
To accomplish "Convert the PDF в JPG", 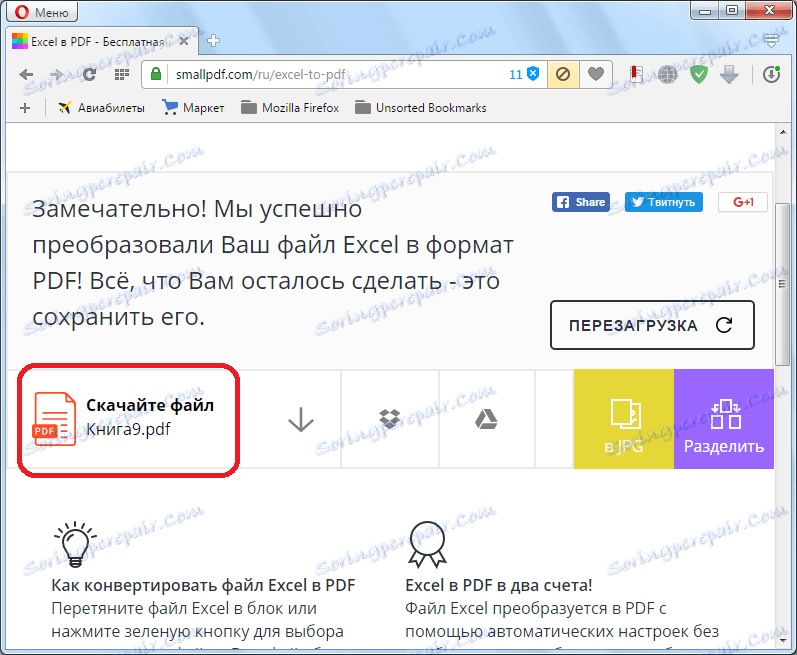I will tap(624, 419).
